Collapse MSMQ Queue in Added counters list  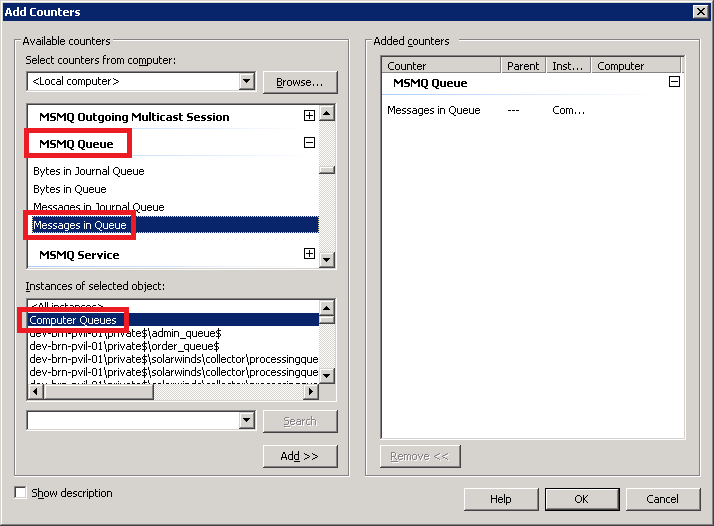coord(674,82)
